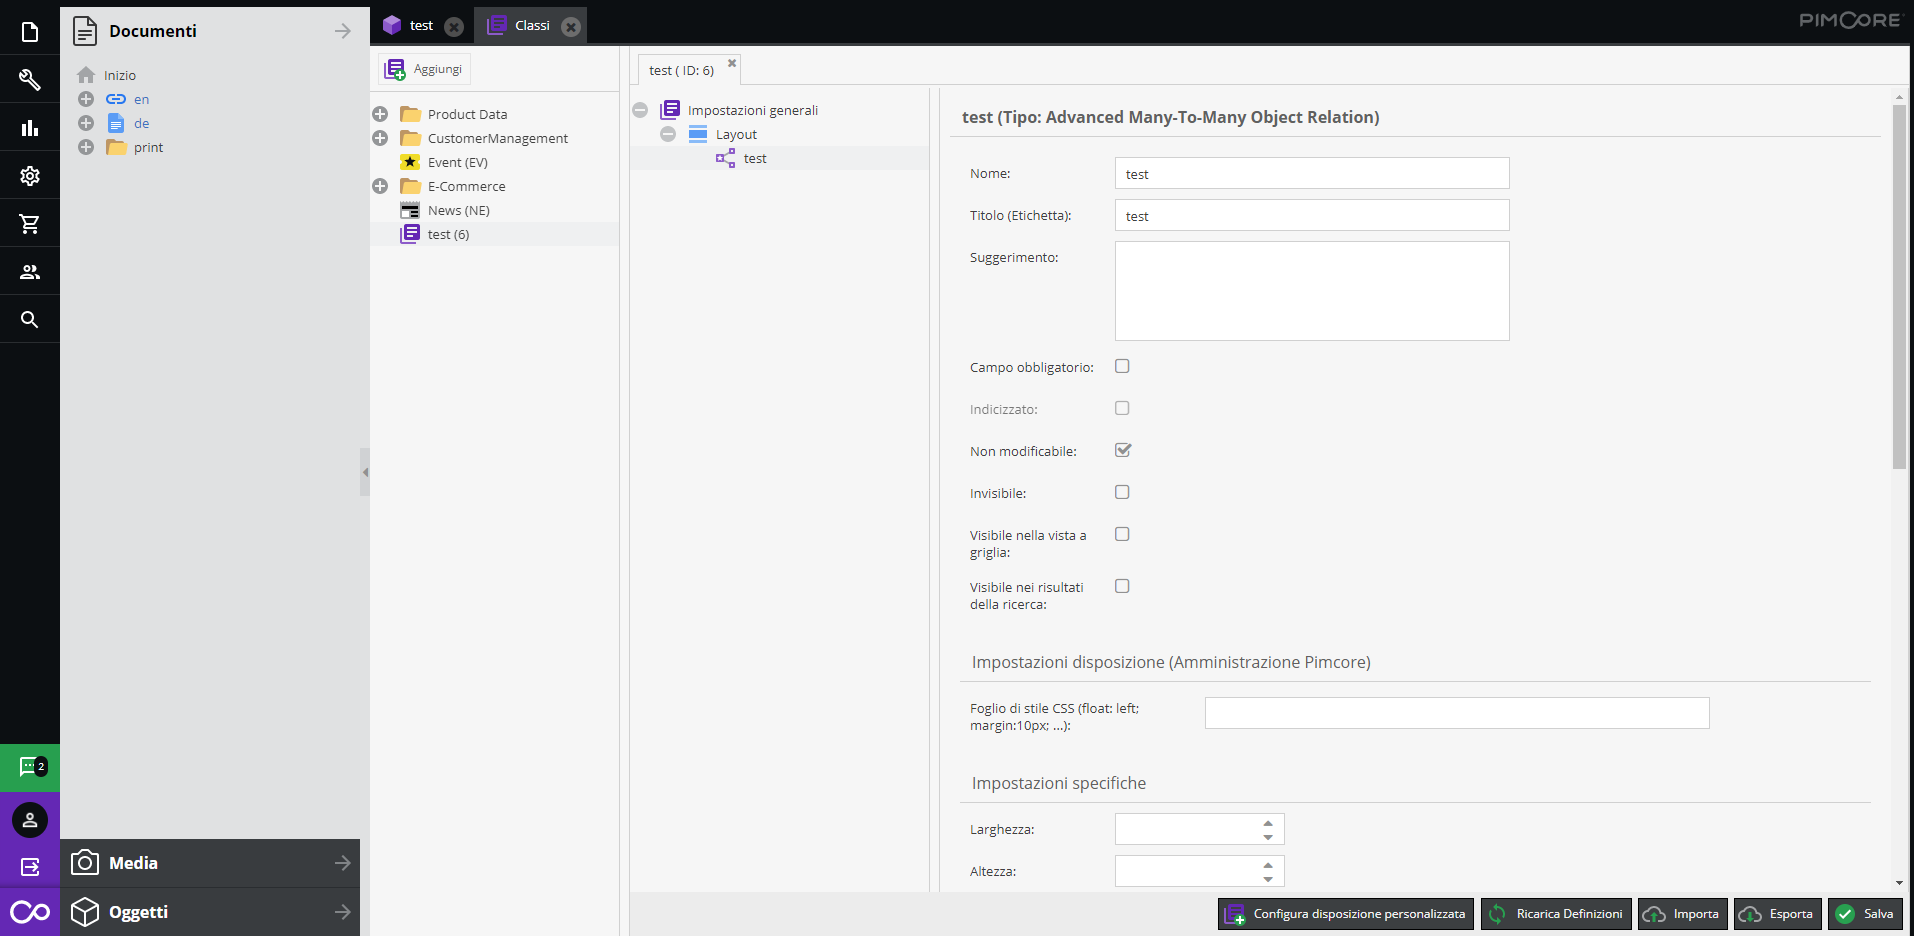Expand the E-Commerce class folder
The image size is (1914, 936).
click(x=380, y=186)
